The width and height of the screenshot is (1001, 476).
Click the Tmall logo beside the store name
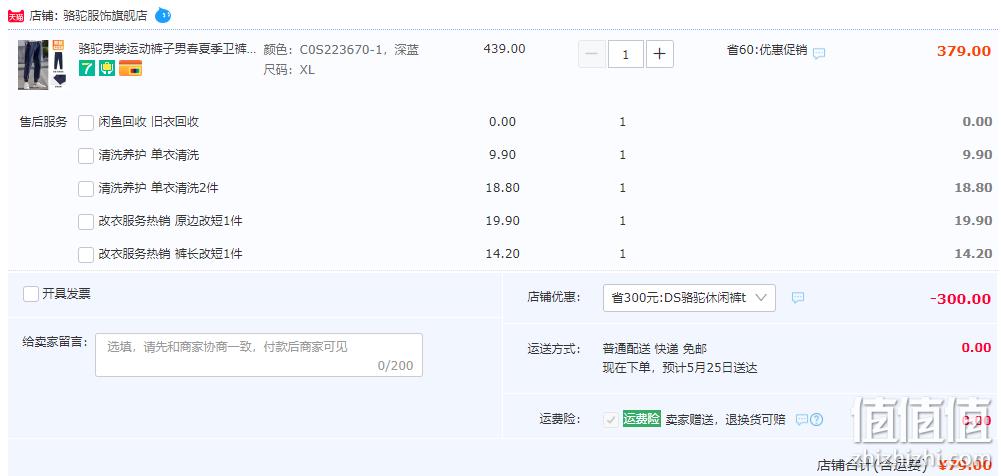pos(16,15)
